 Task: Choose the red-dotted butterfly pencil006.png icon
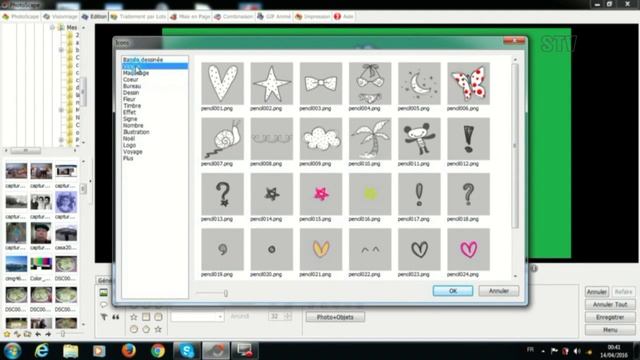coord(468,83)
